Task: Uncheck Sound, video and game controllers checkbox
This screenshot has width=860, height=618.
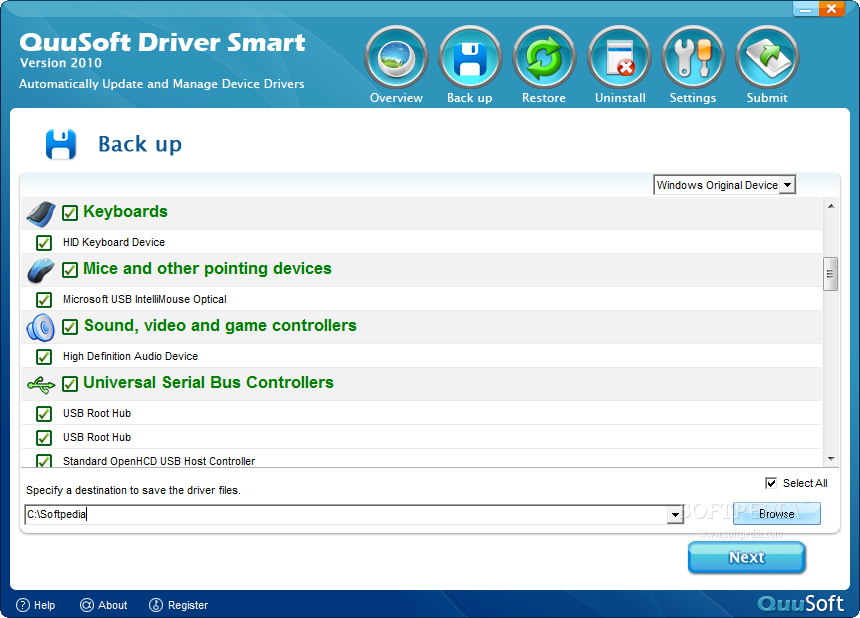Action: (70, 327)
